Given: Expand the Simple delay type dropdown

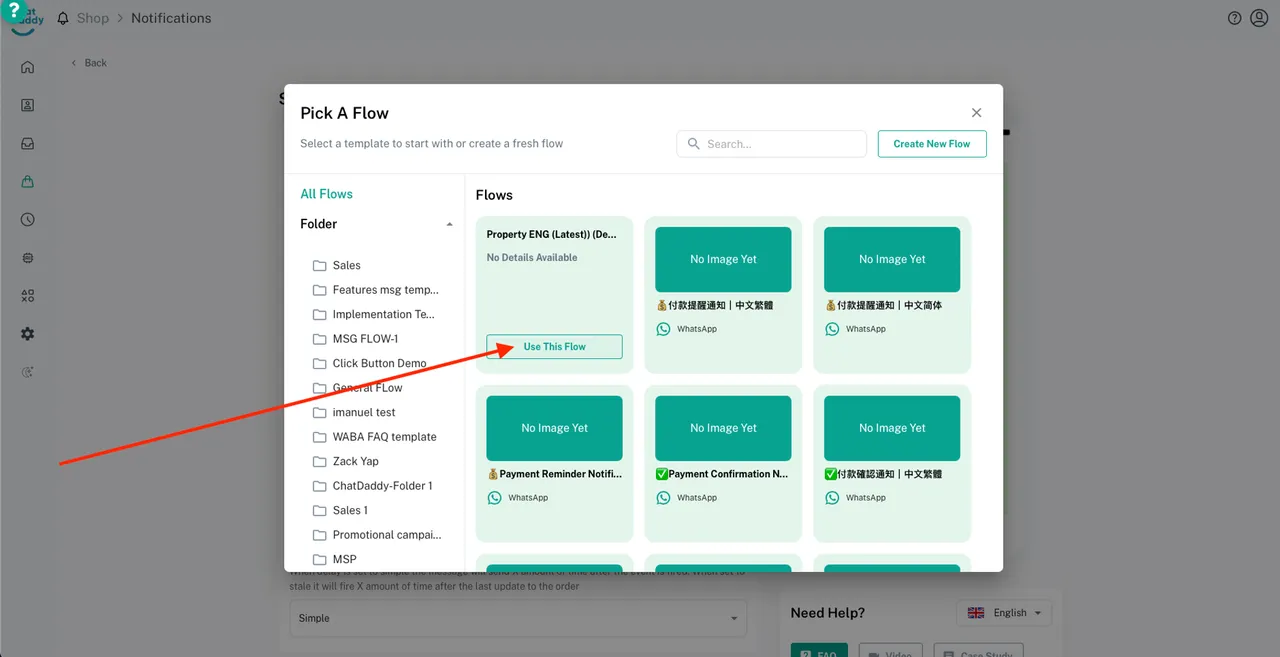Looking at the screenshot, I should [517, 618].
